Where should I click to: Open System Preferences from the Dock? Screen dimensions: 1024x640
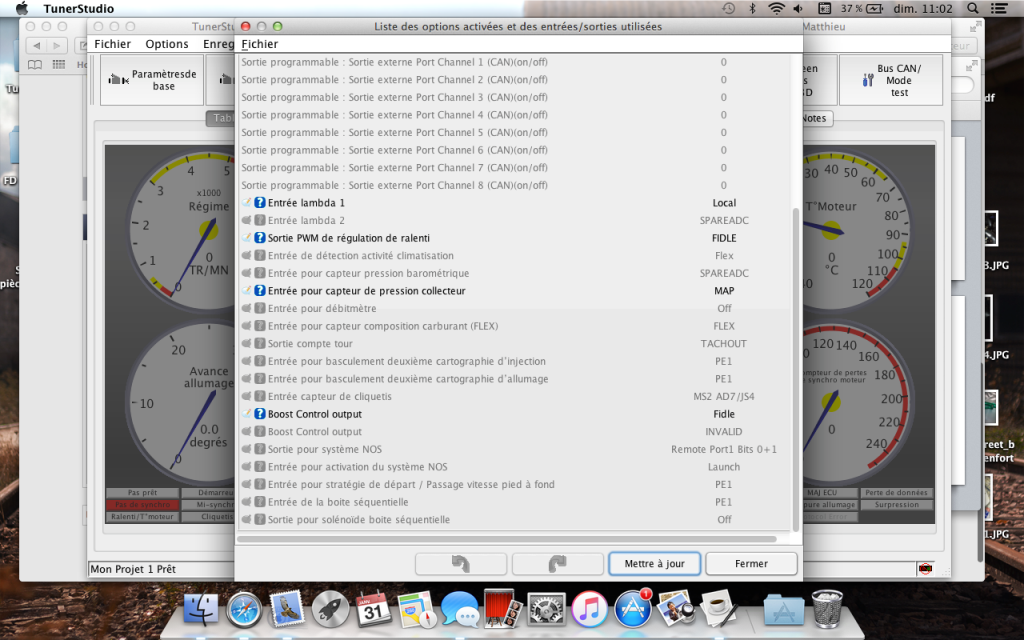click(546, 609)
